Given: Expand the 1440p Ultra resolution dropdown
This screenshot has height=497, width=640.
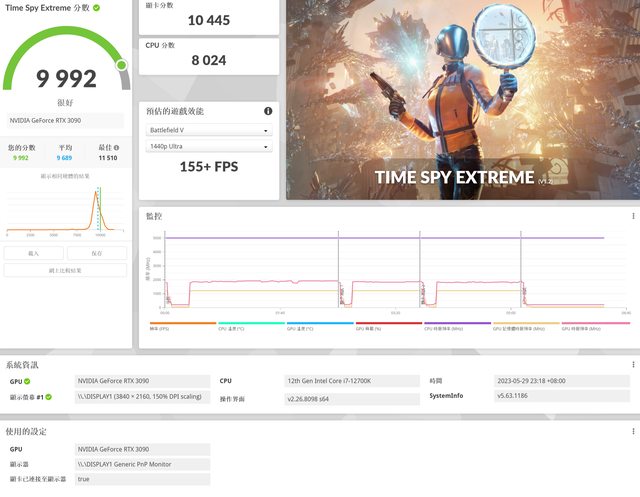Looking at the screenshot, I should click(x=209, y=147).
